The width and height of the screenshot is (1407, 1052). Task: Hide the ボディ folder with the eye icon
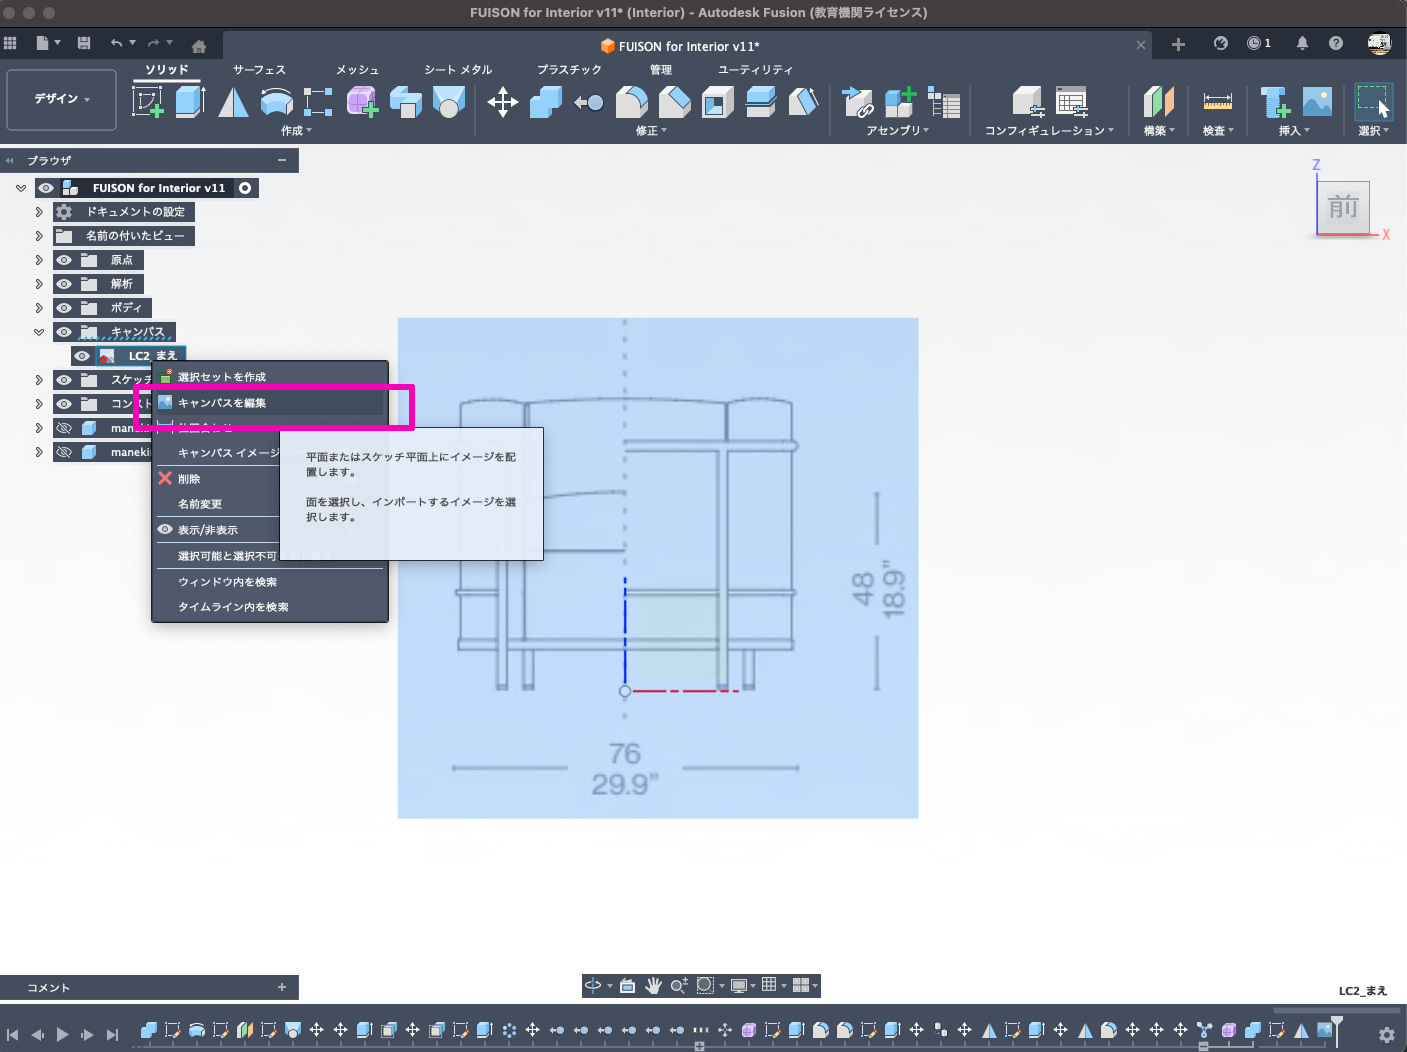64,308
